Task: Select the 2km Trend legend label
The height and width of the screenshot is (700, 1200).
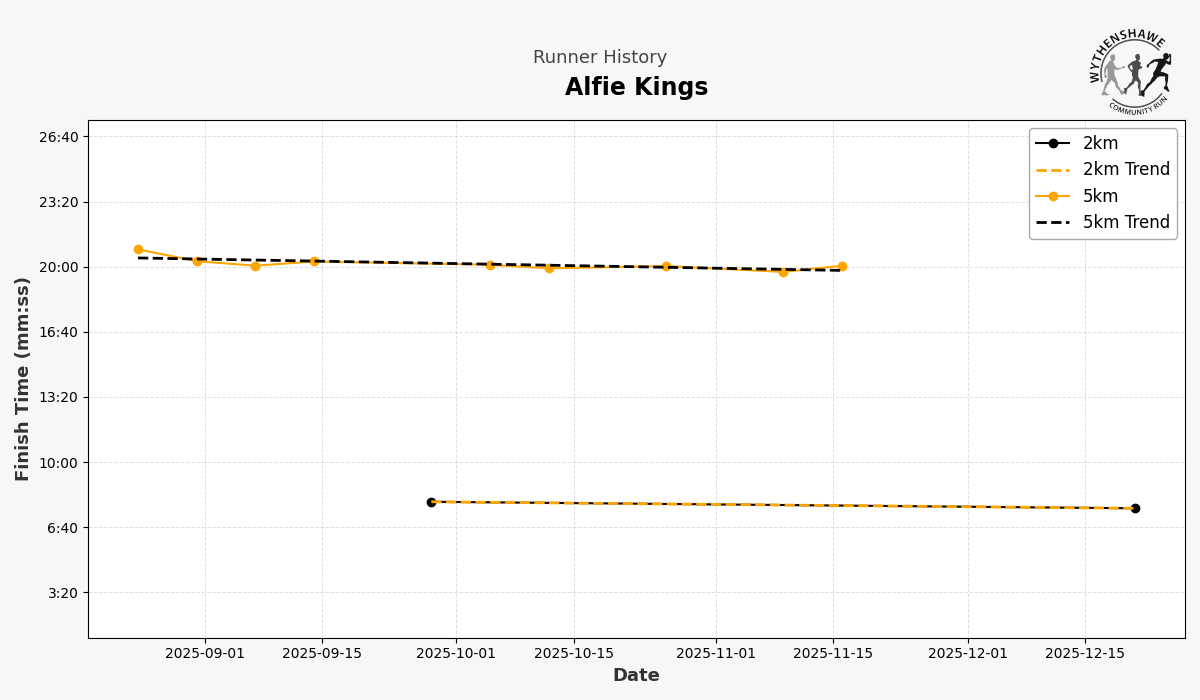Action: click(1126, 170)
